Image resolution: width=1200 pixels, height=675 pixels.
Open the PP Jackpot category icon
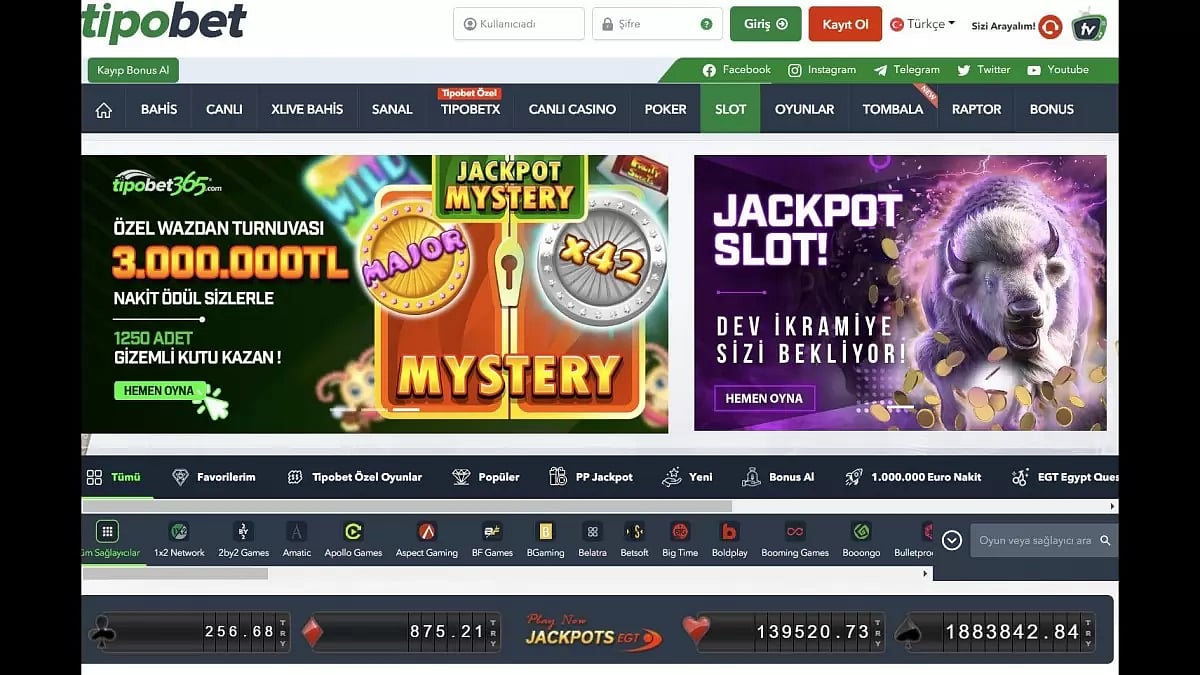pyautogui.click(x=556, y=477)
